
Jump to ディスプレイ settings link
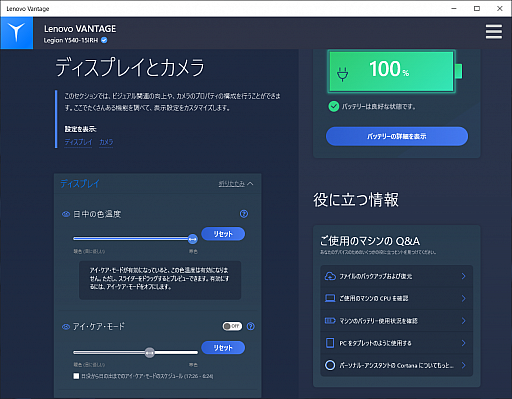tap(78, 142)
